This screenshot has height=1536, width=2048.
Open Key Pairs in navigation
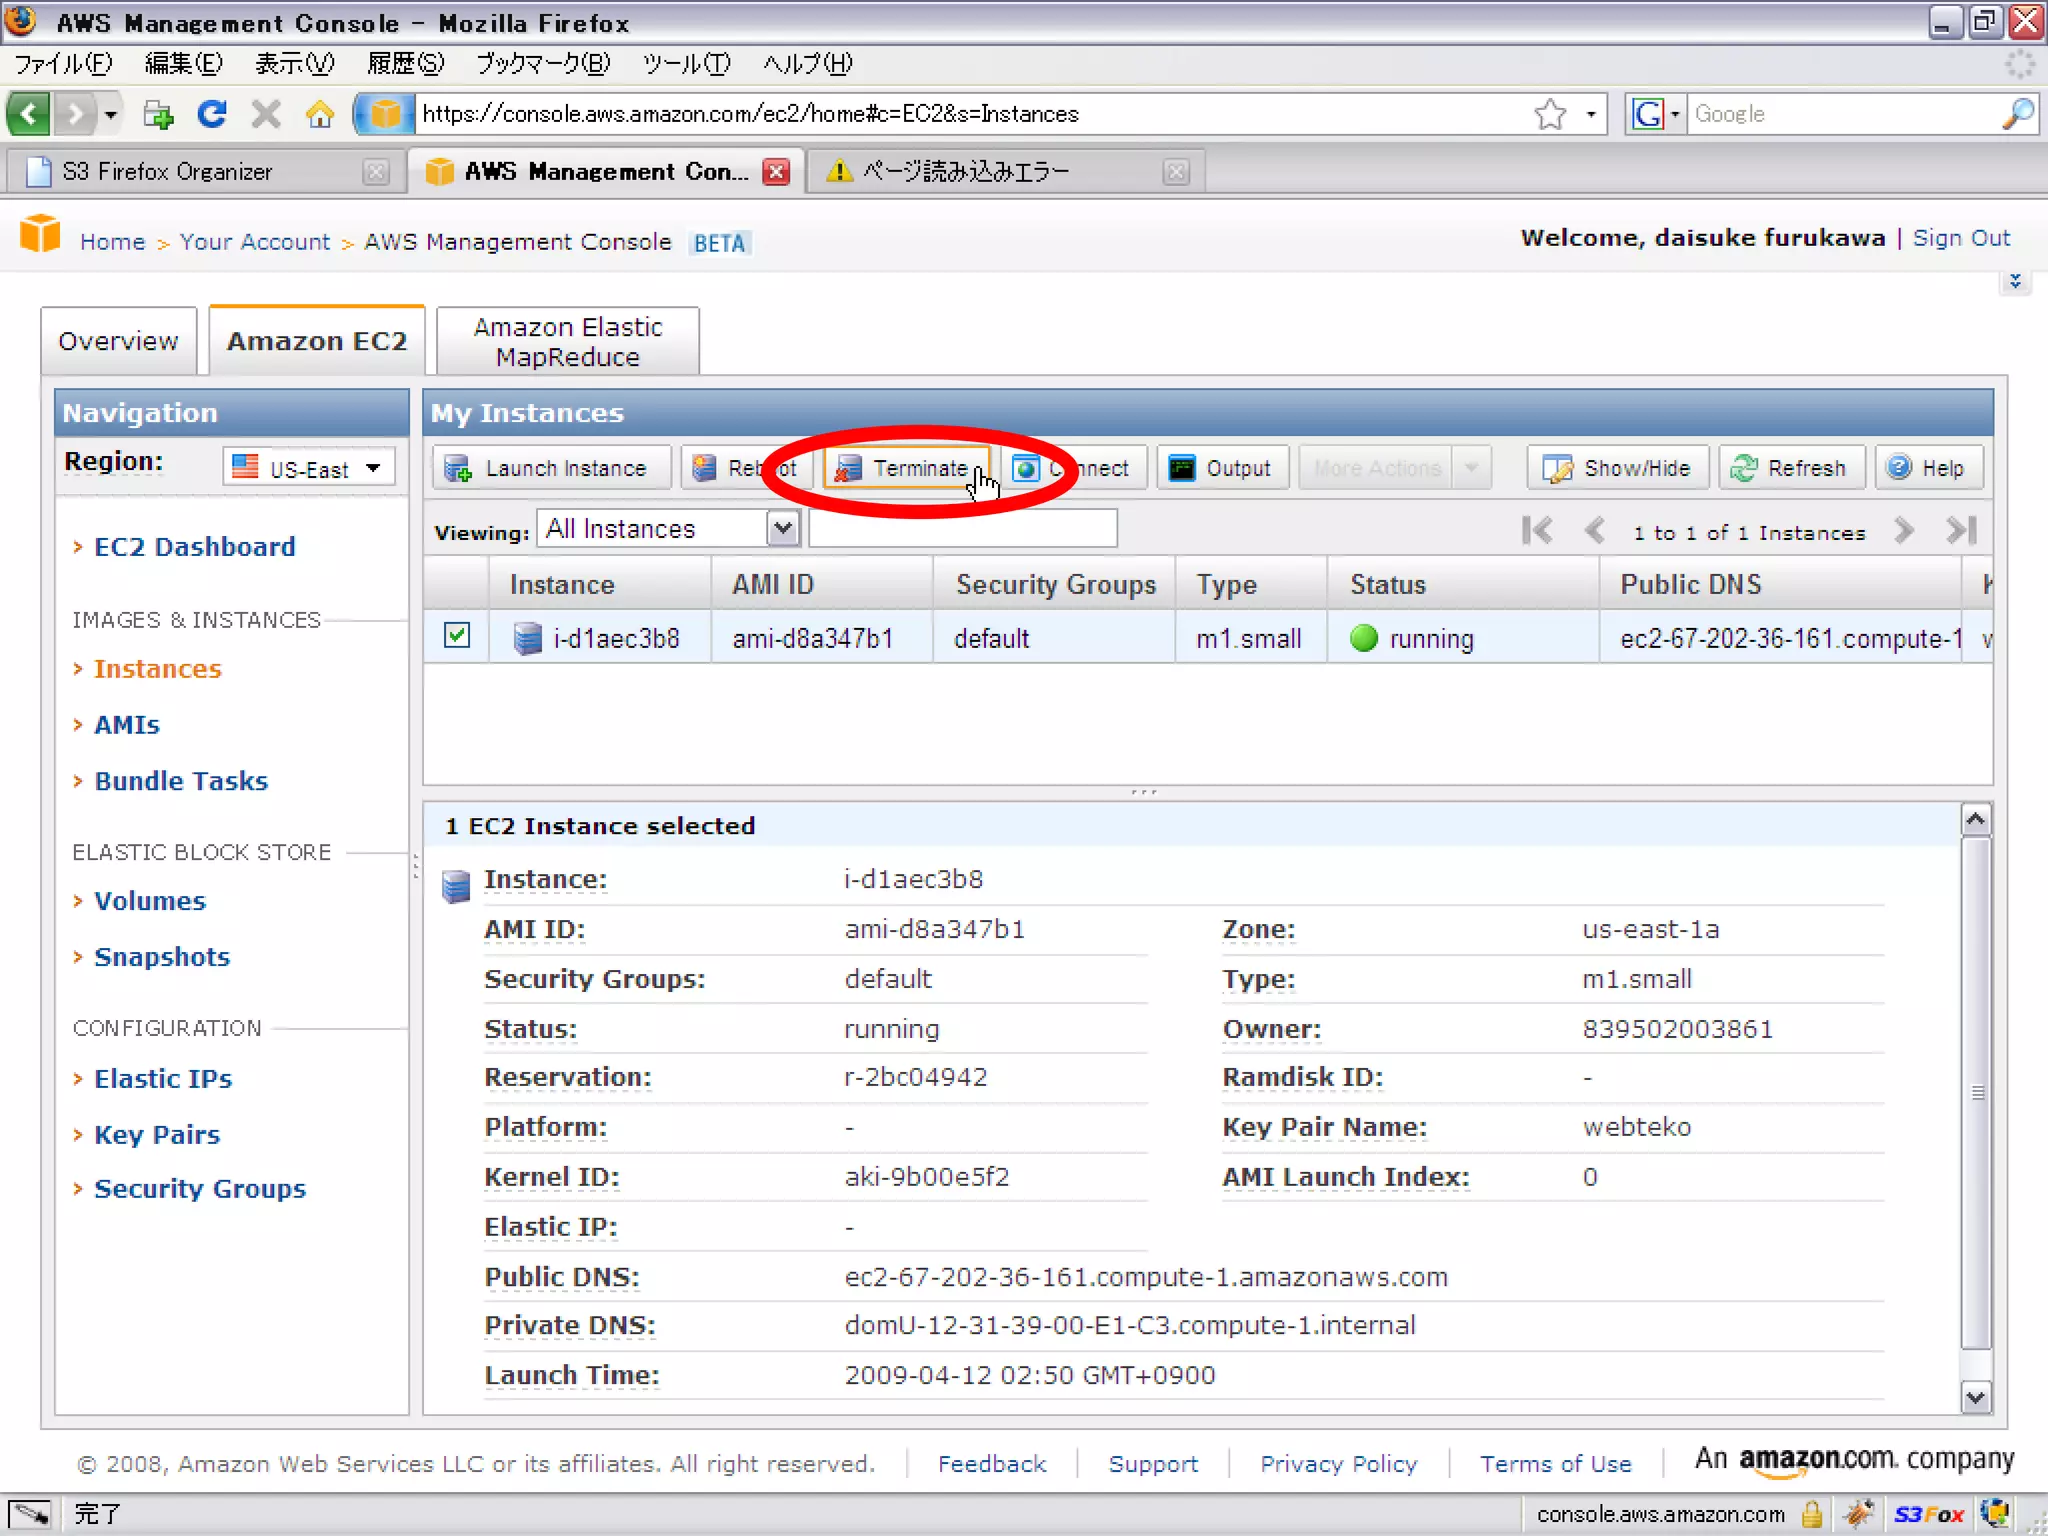tap(157, 1135)
